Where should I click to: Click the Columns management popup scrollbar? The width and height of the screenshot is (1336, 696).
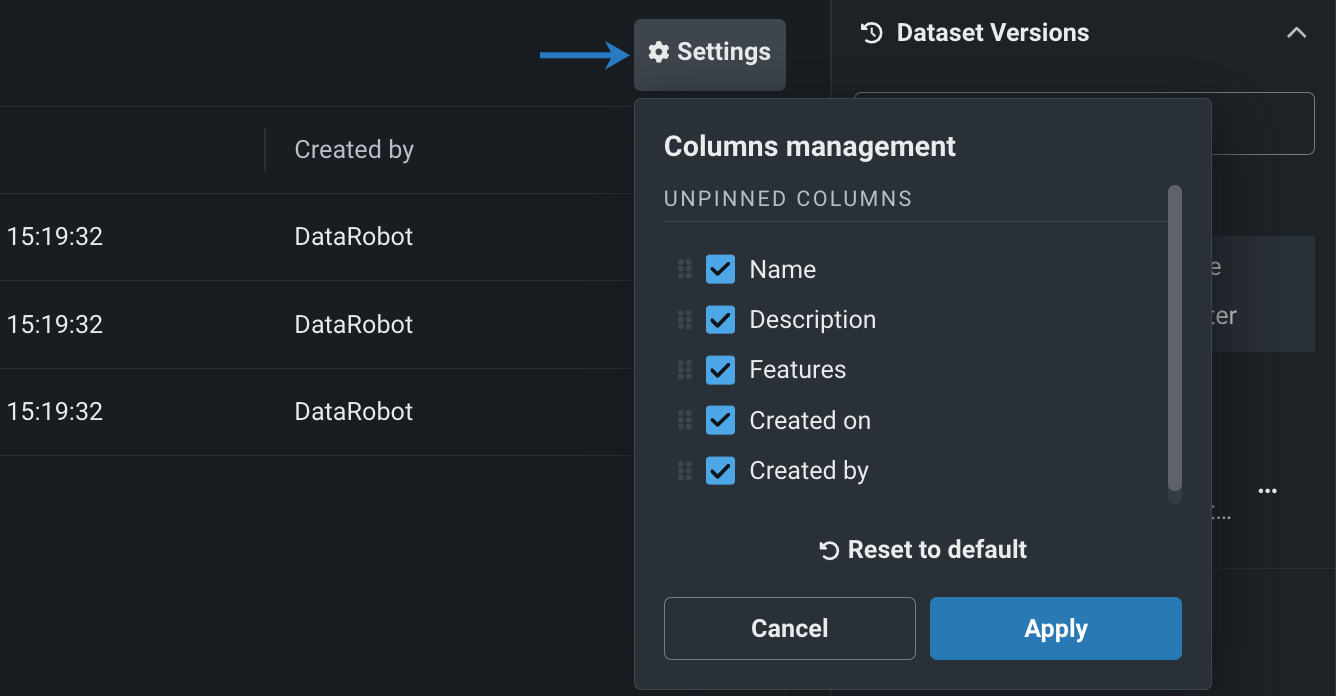pos(1175,340)
